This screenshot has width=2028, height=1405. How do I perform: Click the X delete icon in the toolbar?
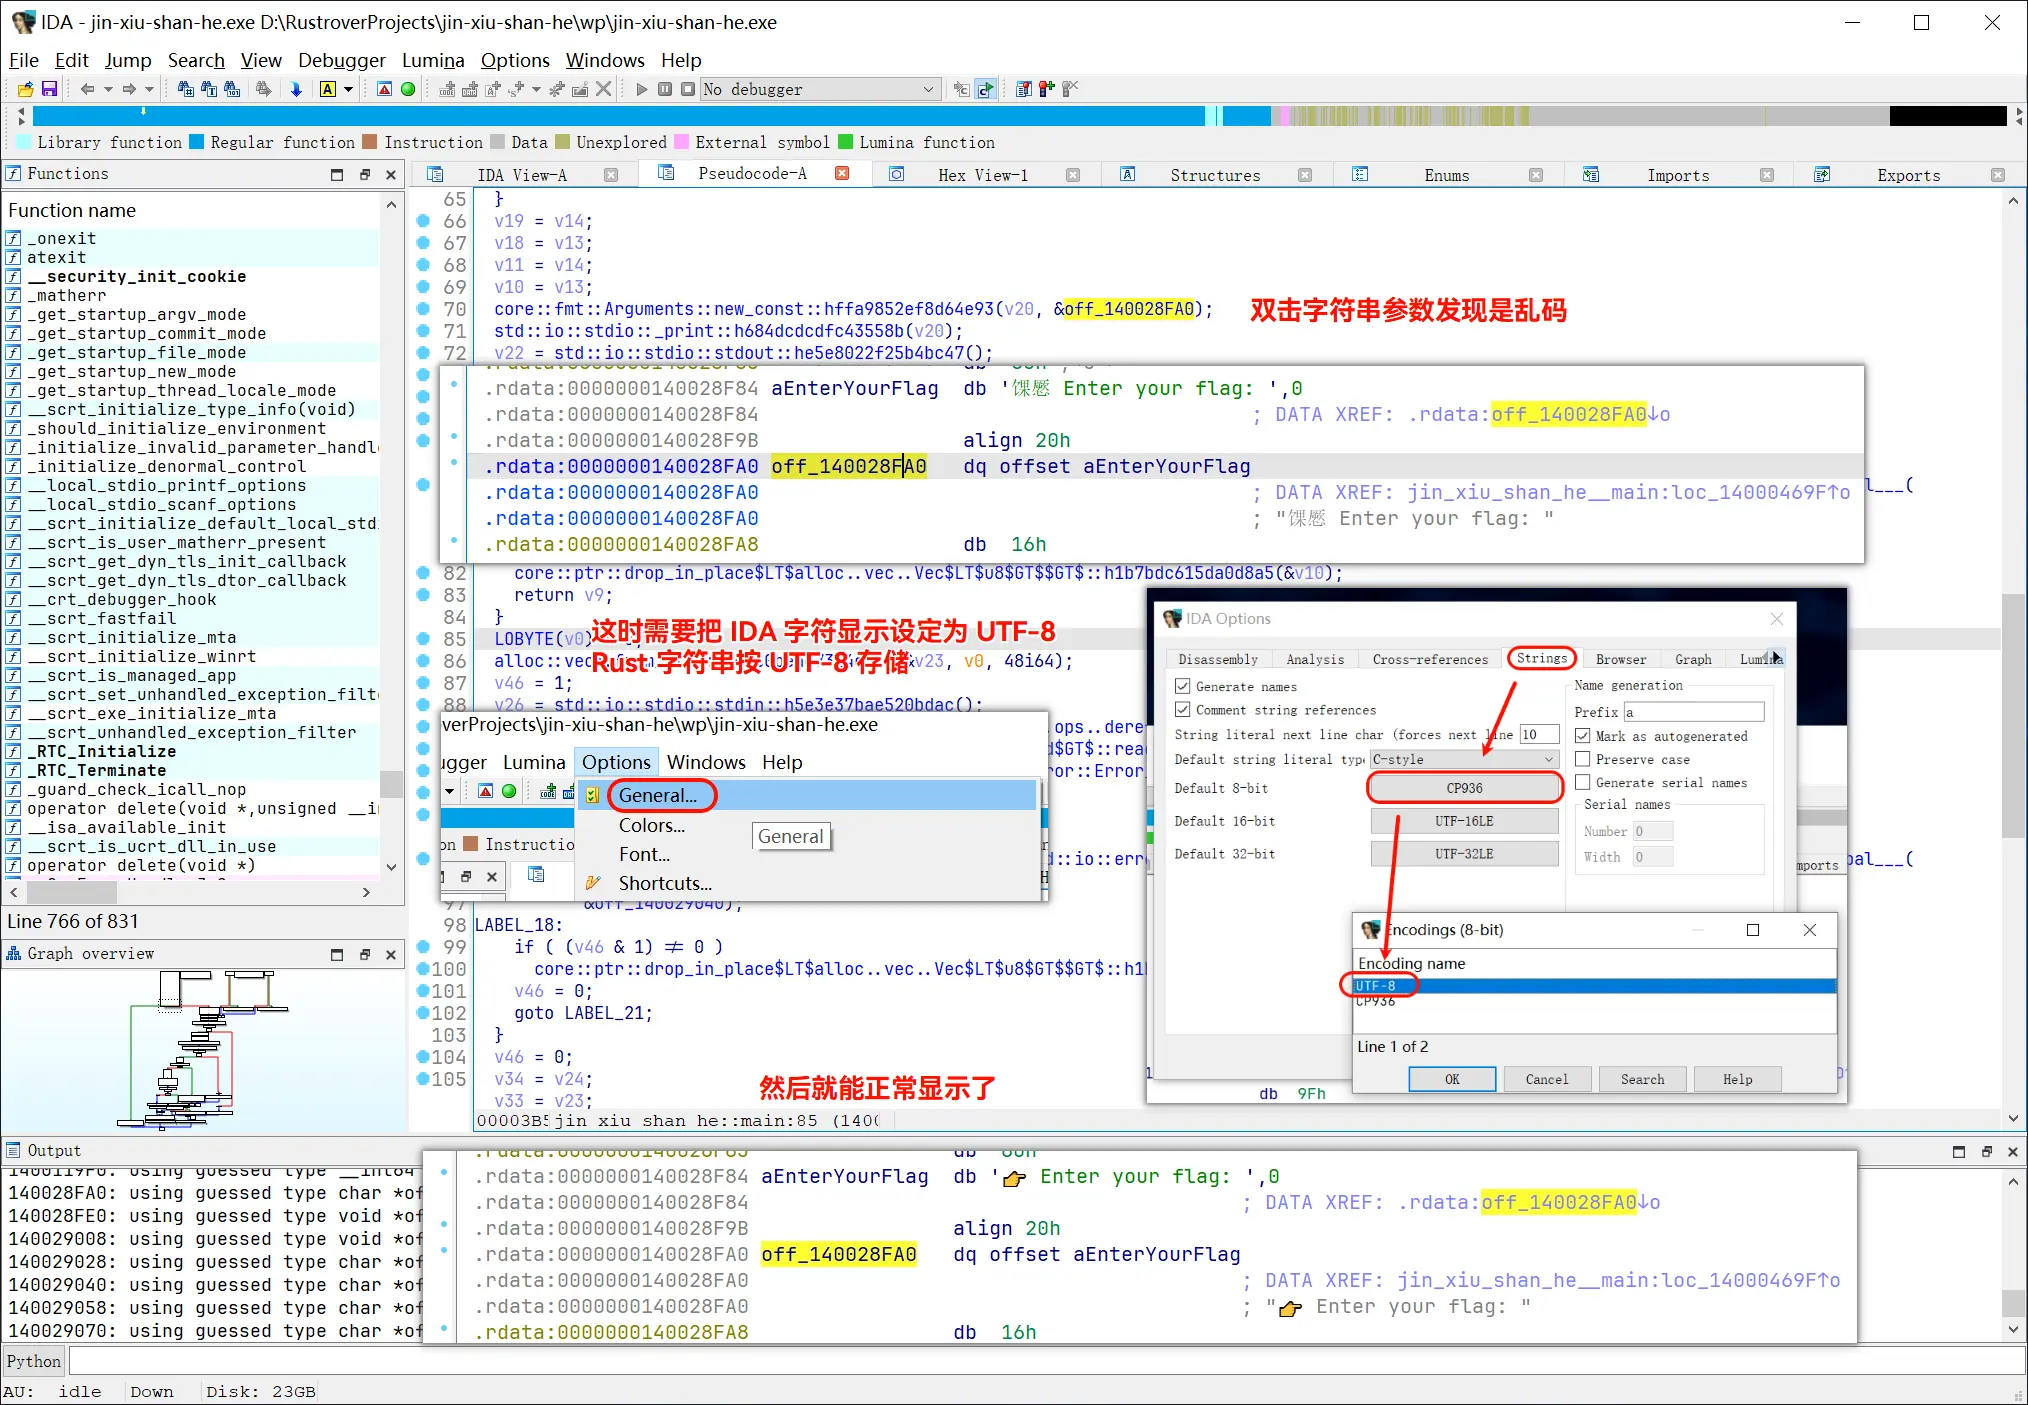603,89
